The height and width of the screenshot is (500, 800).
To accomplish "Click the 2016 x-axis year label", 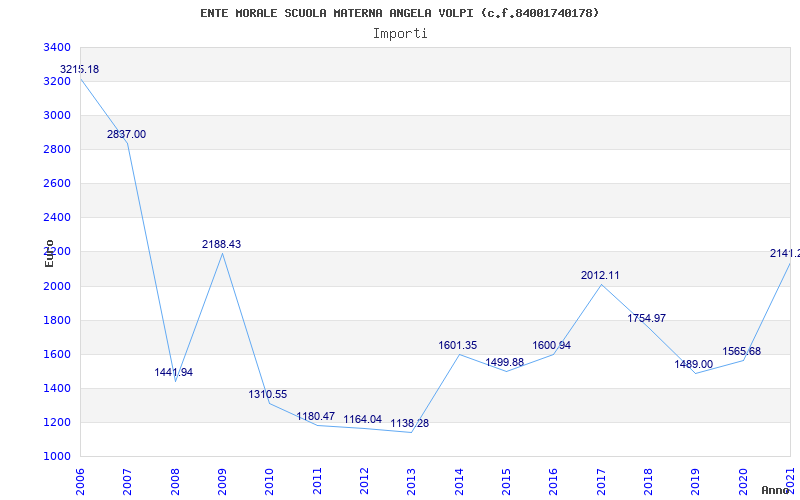I will pos(554,482).
